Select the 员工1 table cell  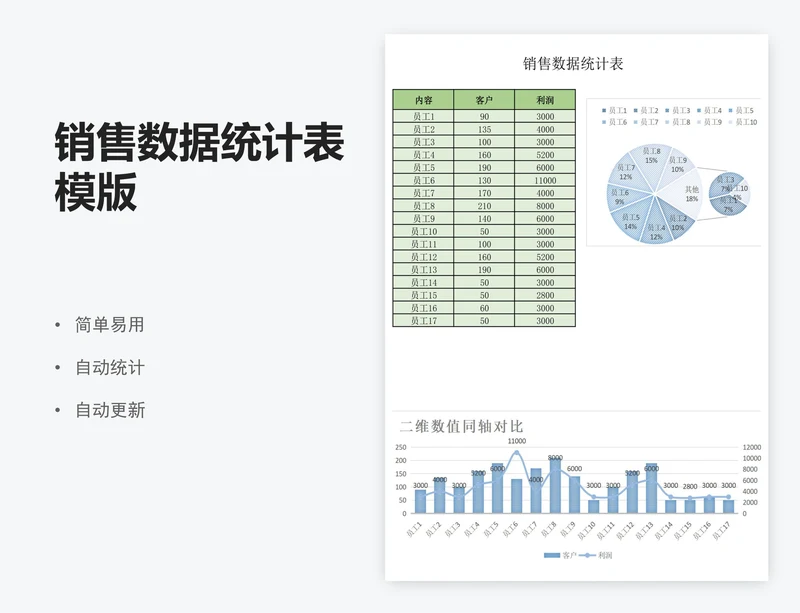pos(423,116)
